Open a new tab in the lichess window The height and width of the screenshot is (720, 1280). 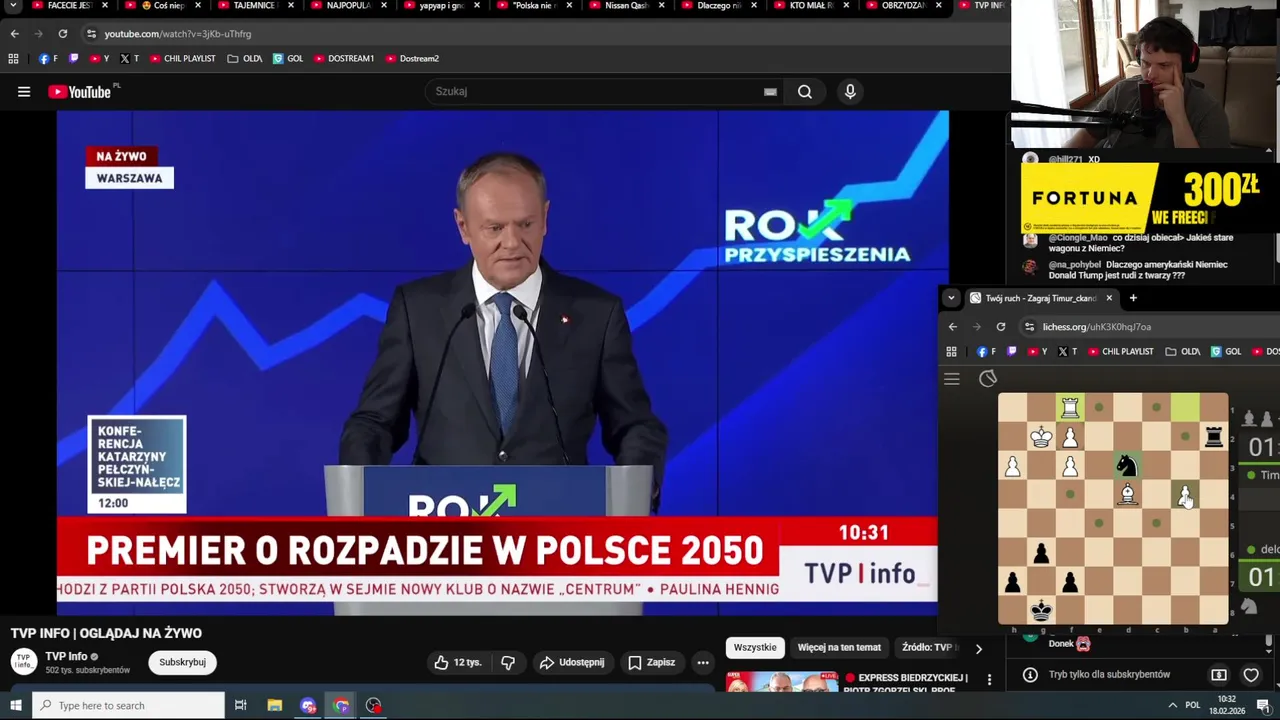1133,298
